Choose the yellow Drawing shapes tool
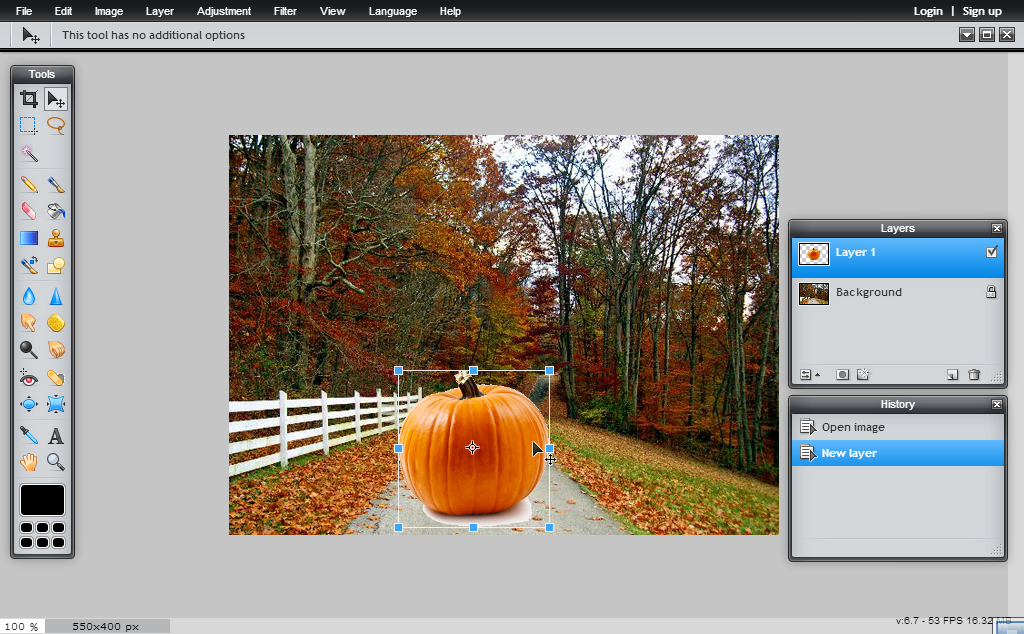 coord(56,264)
